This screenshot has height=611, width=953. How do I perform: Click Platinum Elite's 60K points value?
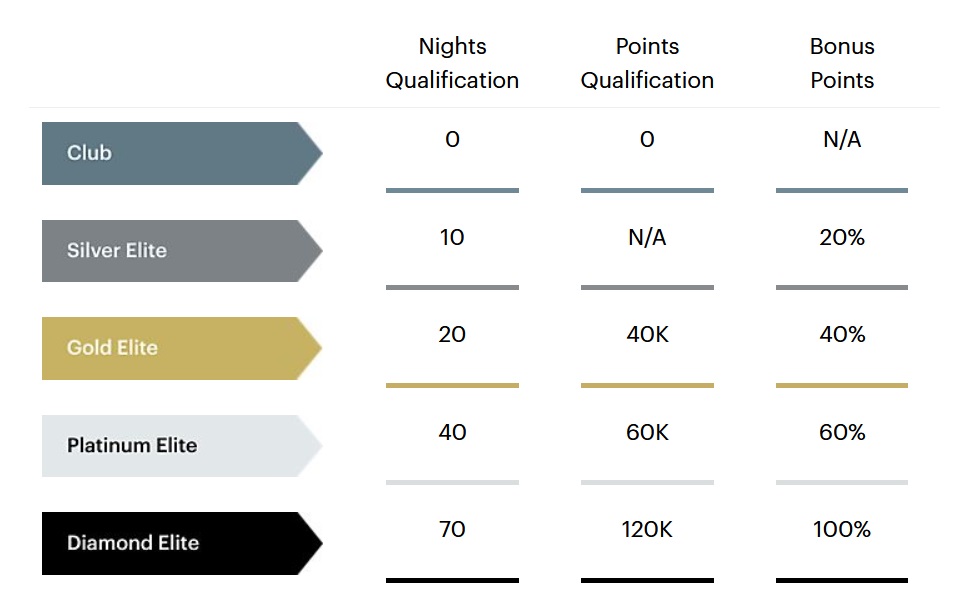pyautogui.click(x=647, y=432)
